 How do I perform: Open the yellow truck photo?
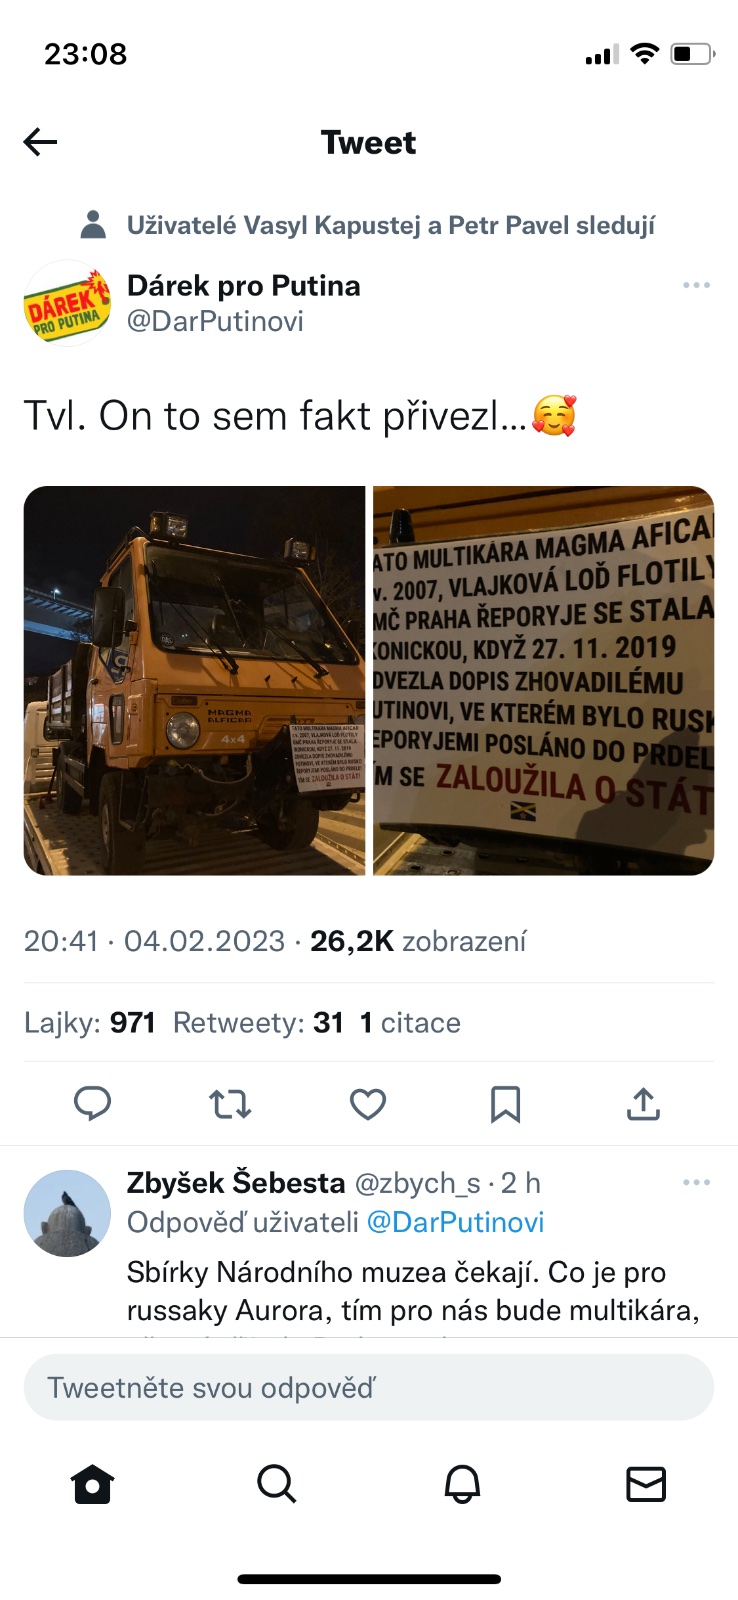click(195, 681)
